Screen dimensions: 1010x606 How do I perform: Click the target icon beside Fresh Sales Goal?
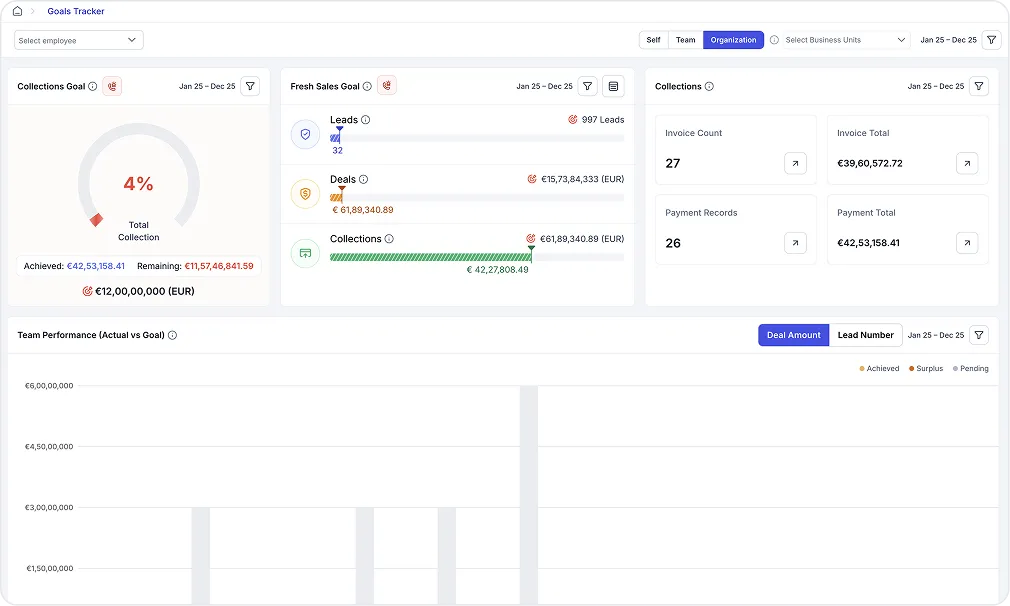click(386, 86)
